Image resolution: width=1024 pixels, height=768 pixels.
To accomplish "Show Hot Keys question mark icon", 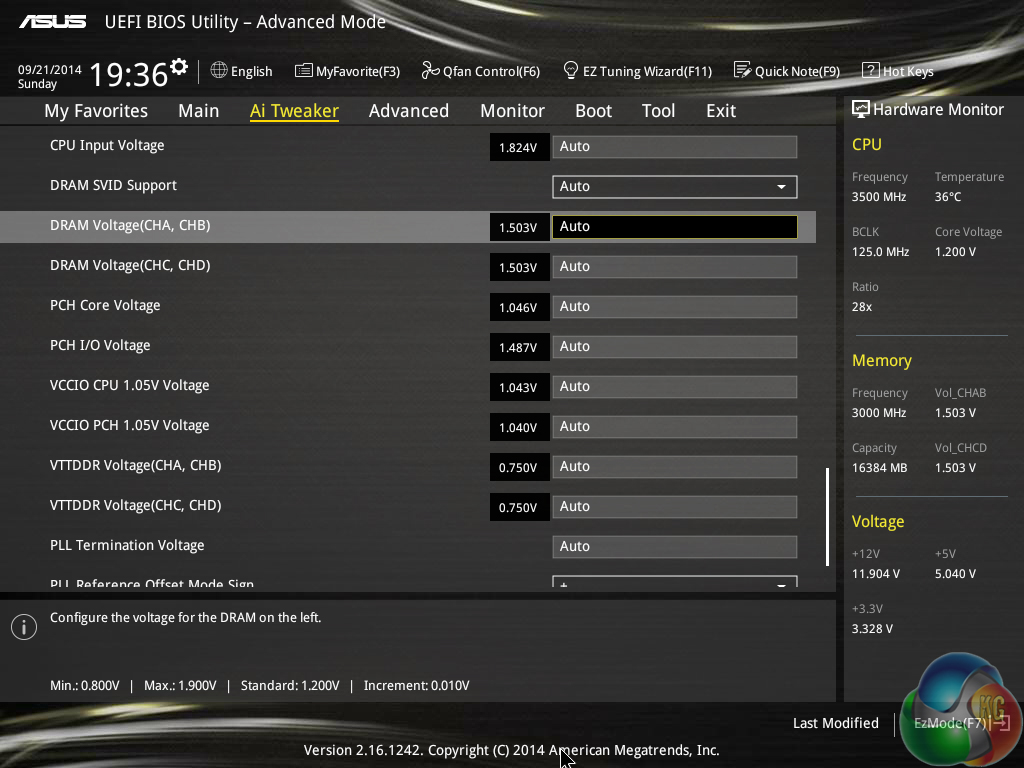I will (x=871, y=71).
